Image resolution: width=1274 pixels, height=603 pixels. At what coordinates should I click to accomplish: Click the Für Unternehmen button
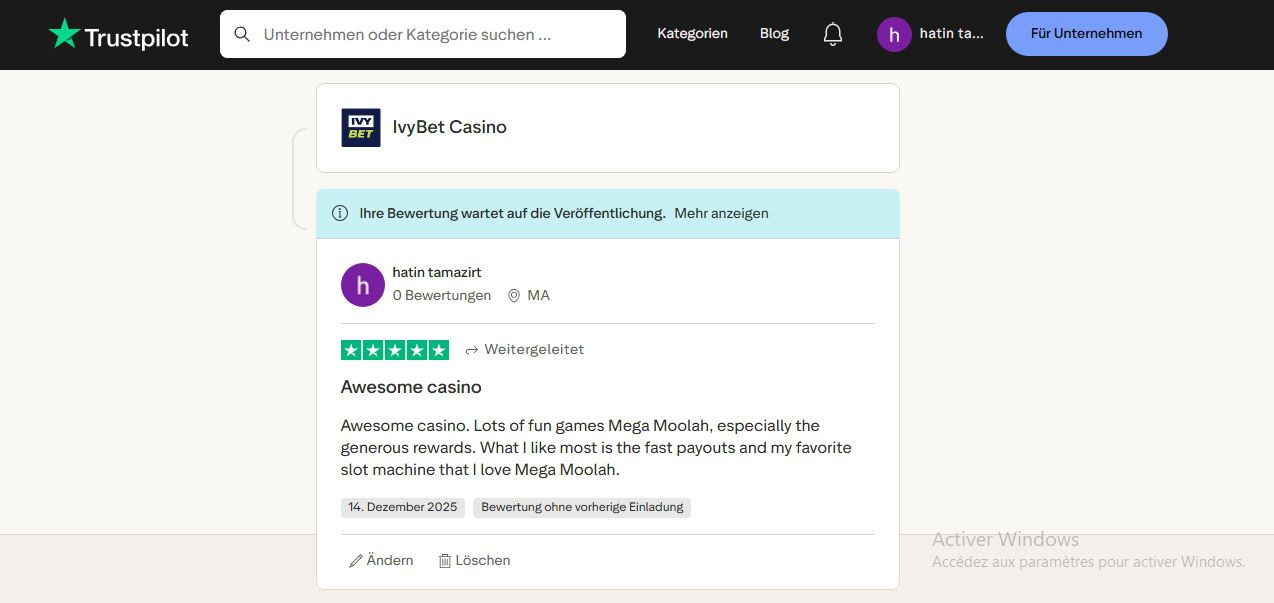[1086, 34]
